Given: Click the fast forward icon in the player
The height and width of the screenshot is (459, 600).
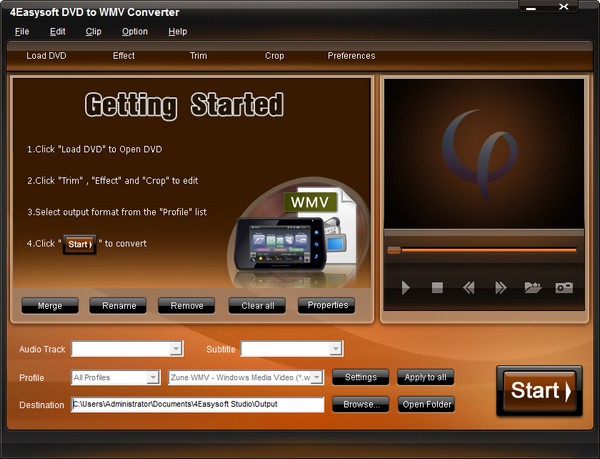Looking at the screenshot, I should [x=500, y=288].
